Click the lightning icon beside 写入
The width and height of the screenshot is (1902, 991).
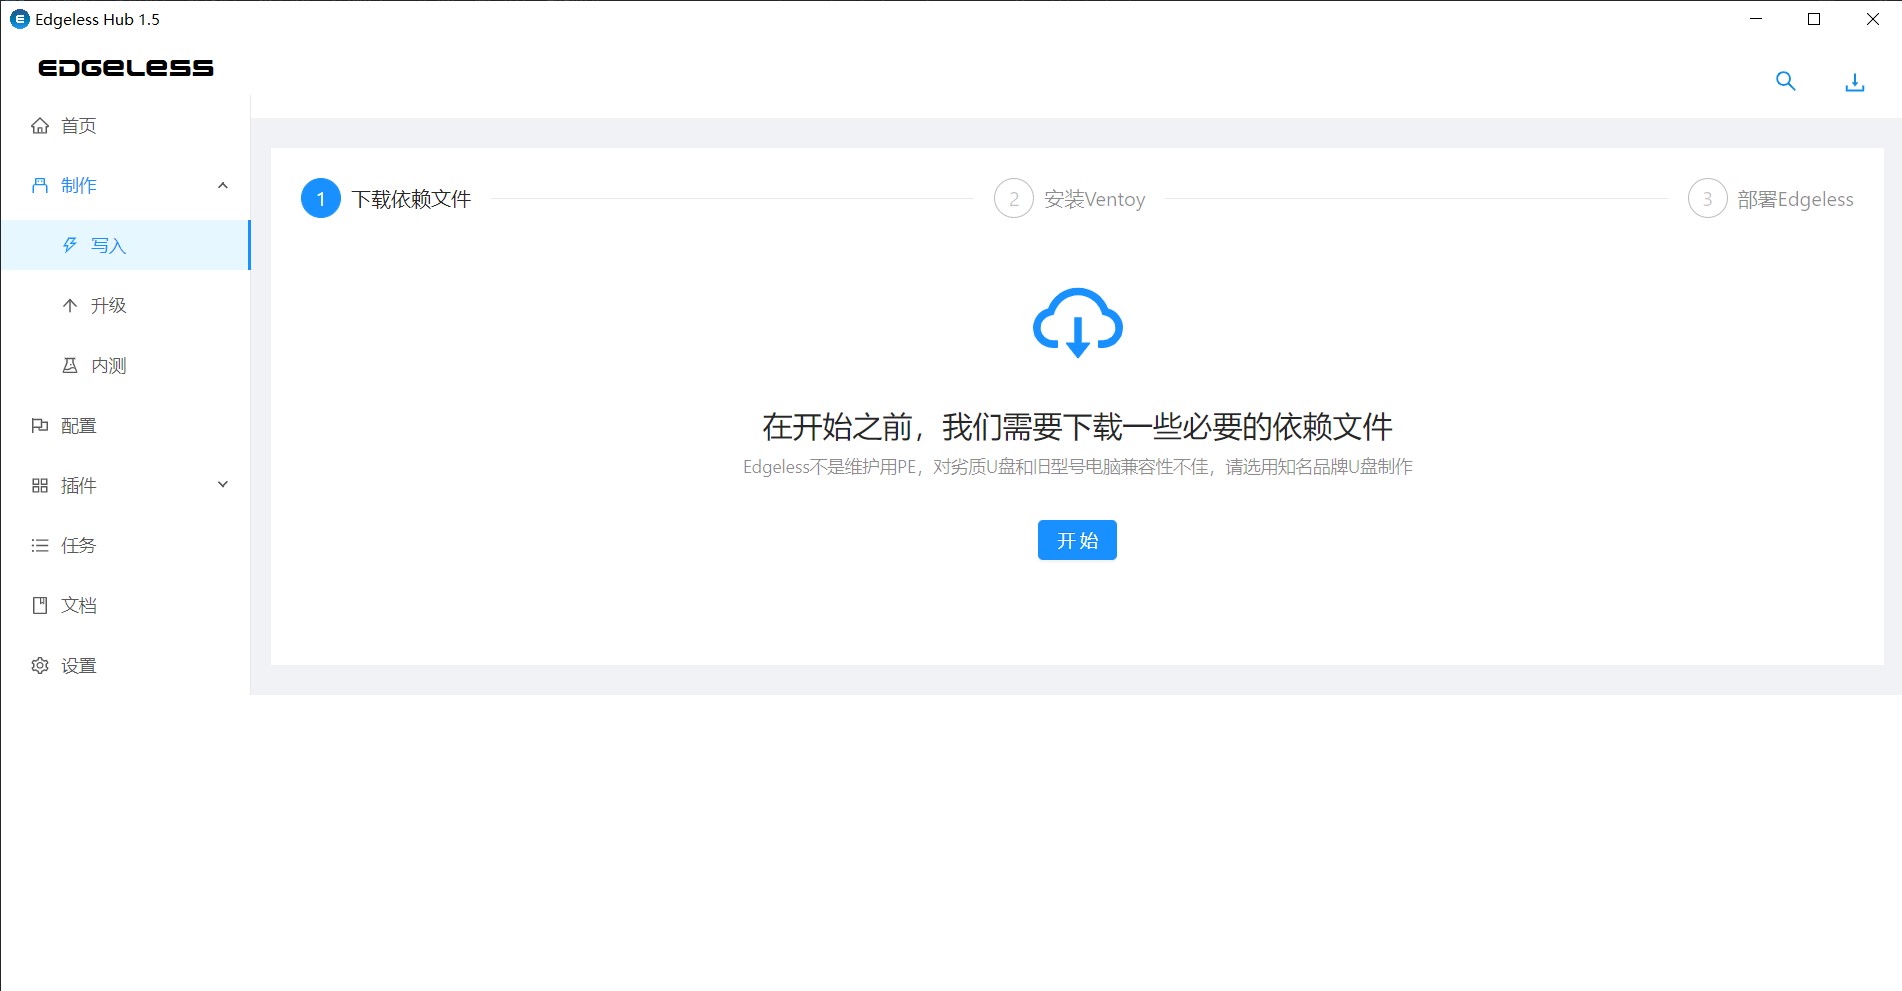coord(70,246)
